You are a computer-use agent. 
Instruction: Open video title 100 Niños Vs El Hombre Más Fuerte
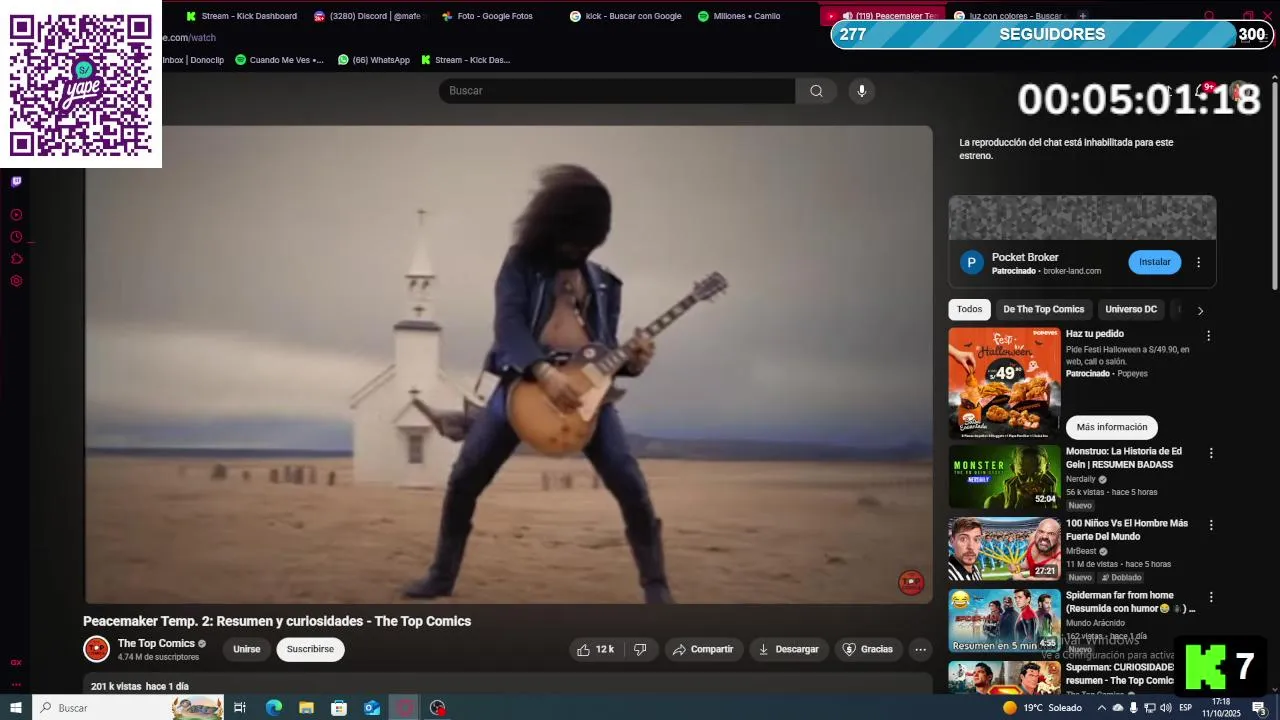click(1126, 530)
